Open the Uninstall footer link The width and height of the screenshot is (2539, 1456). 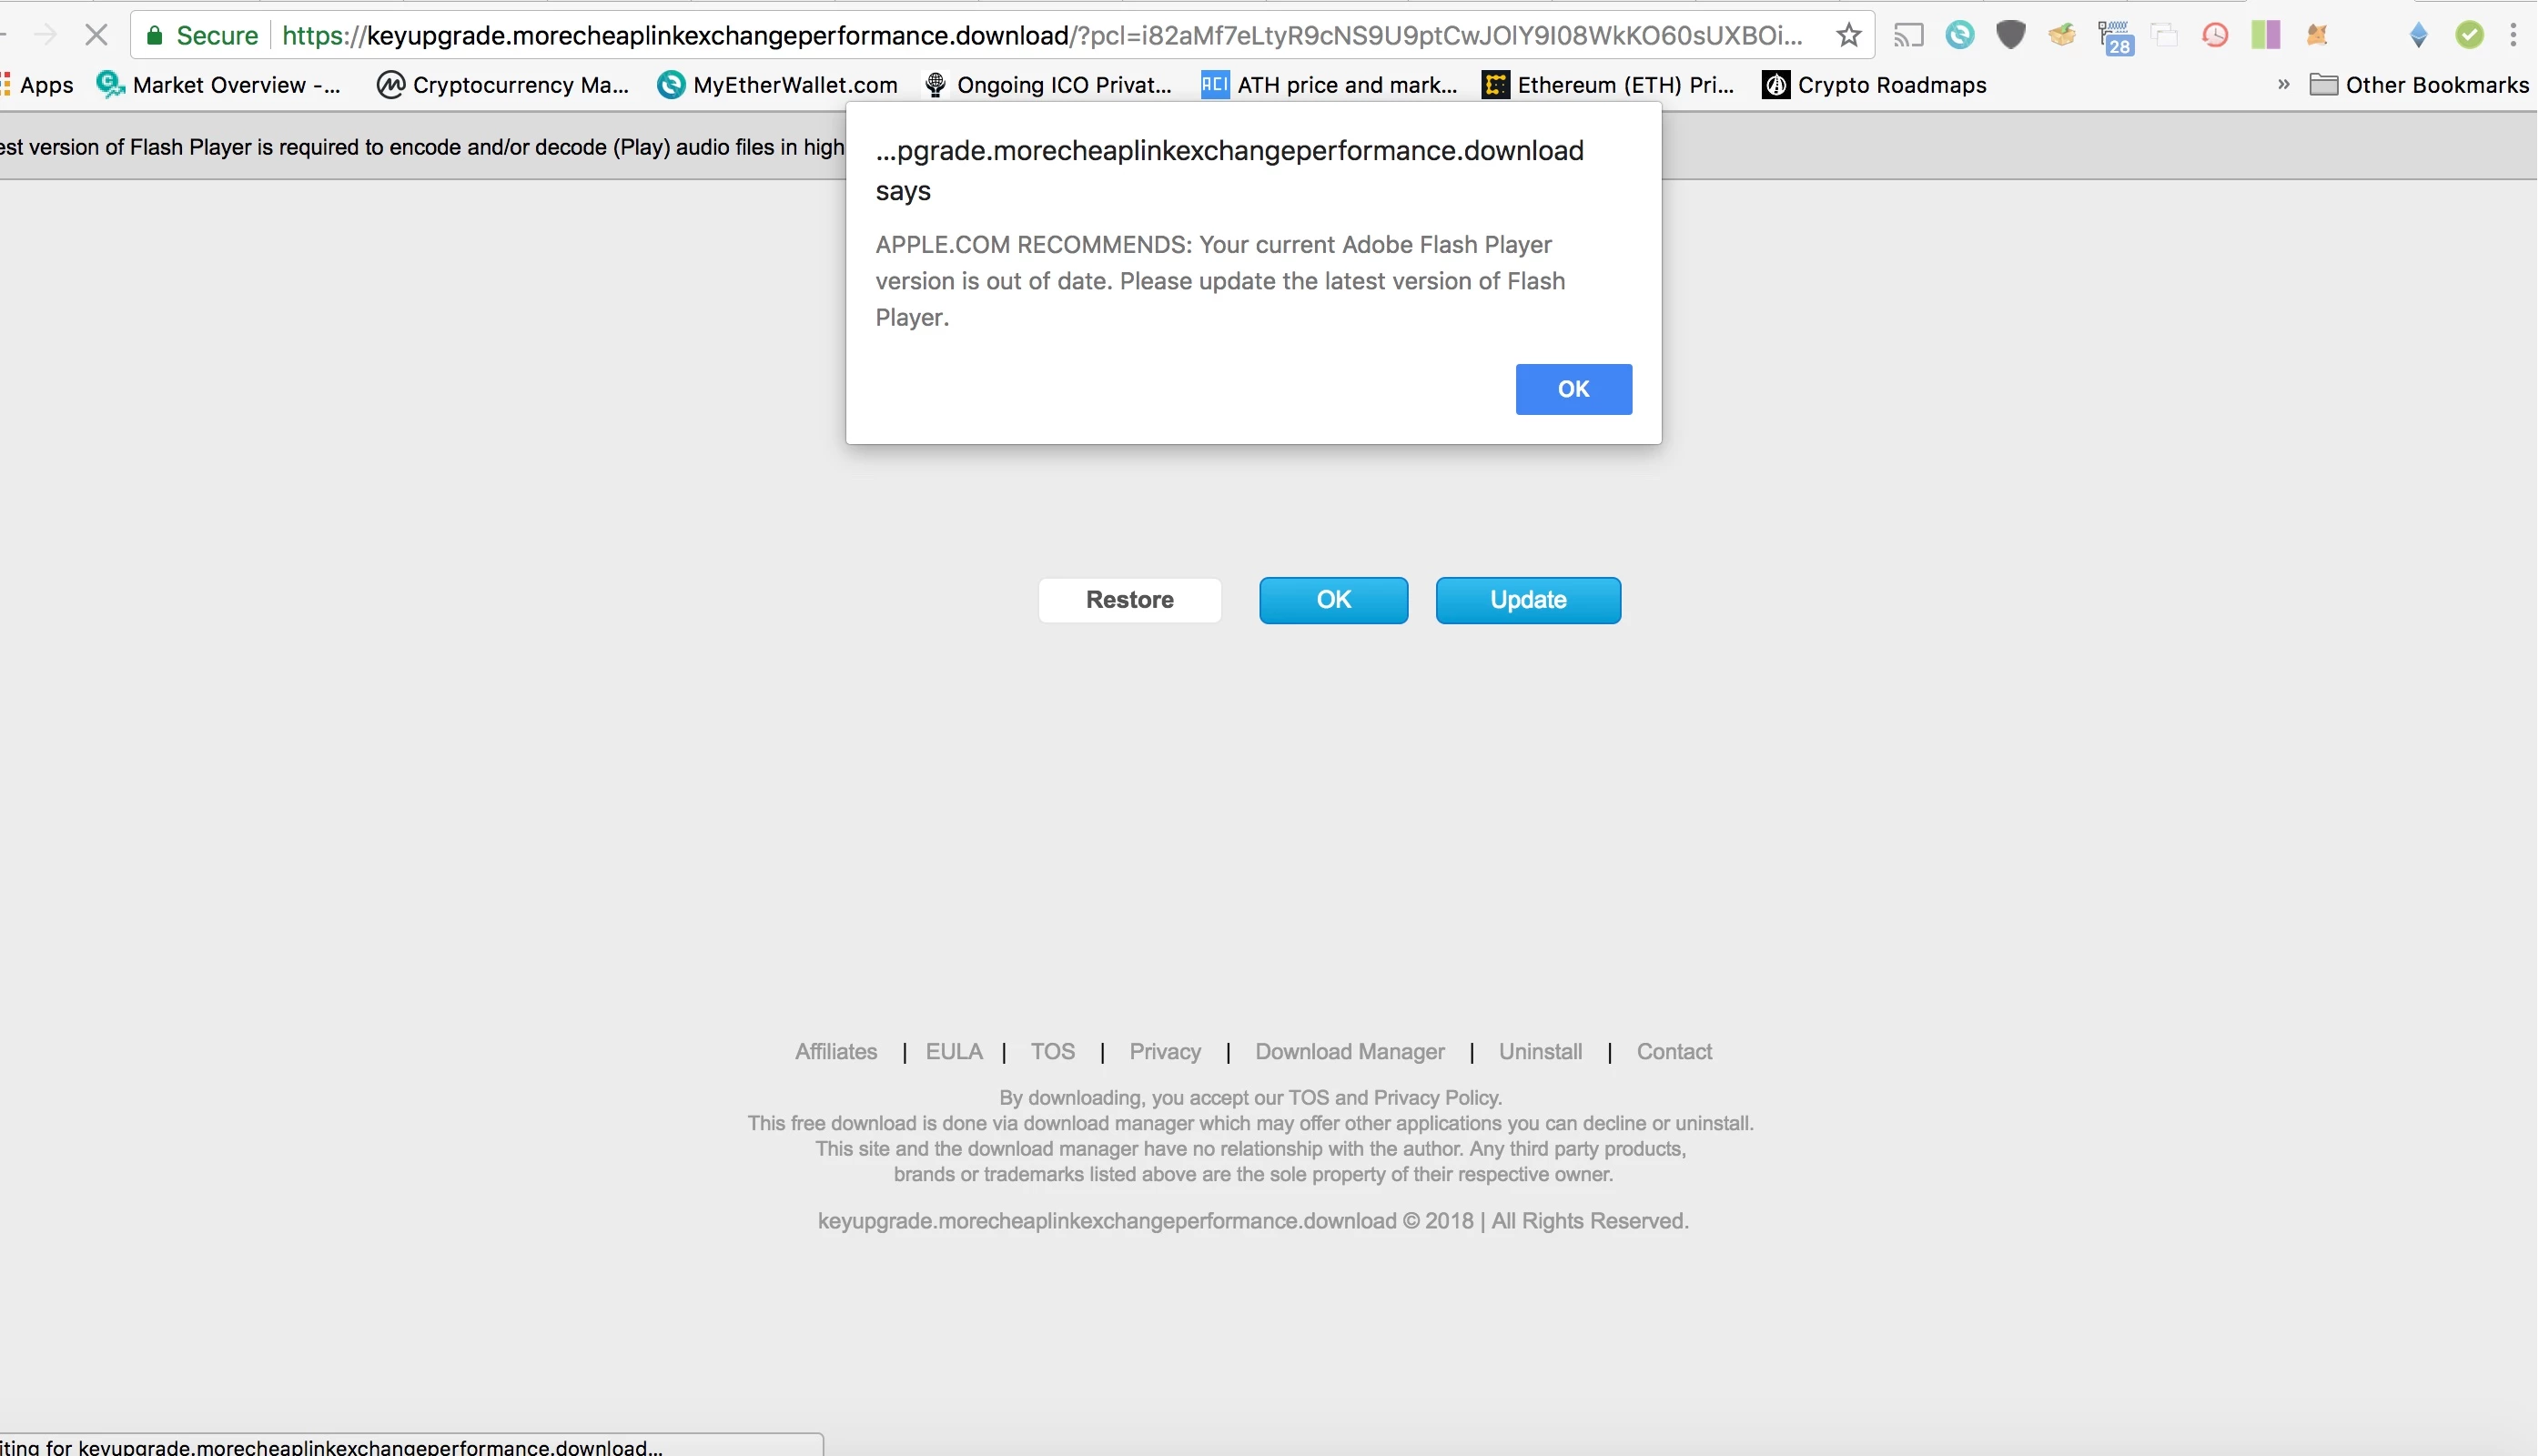pos(1540,1052)
